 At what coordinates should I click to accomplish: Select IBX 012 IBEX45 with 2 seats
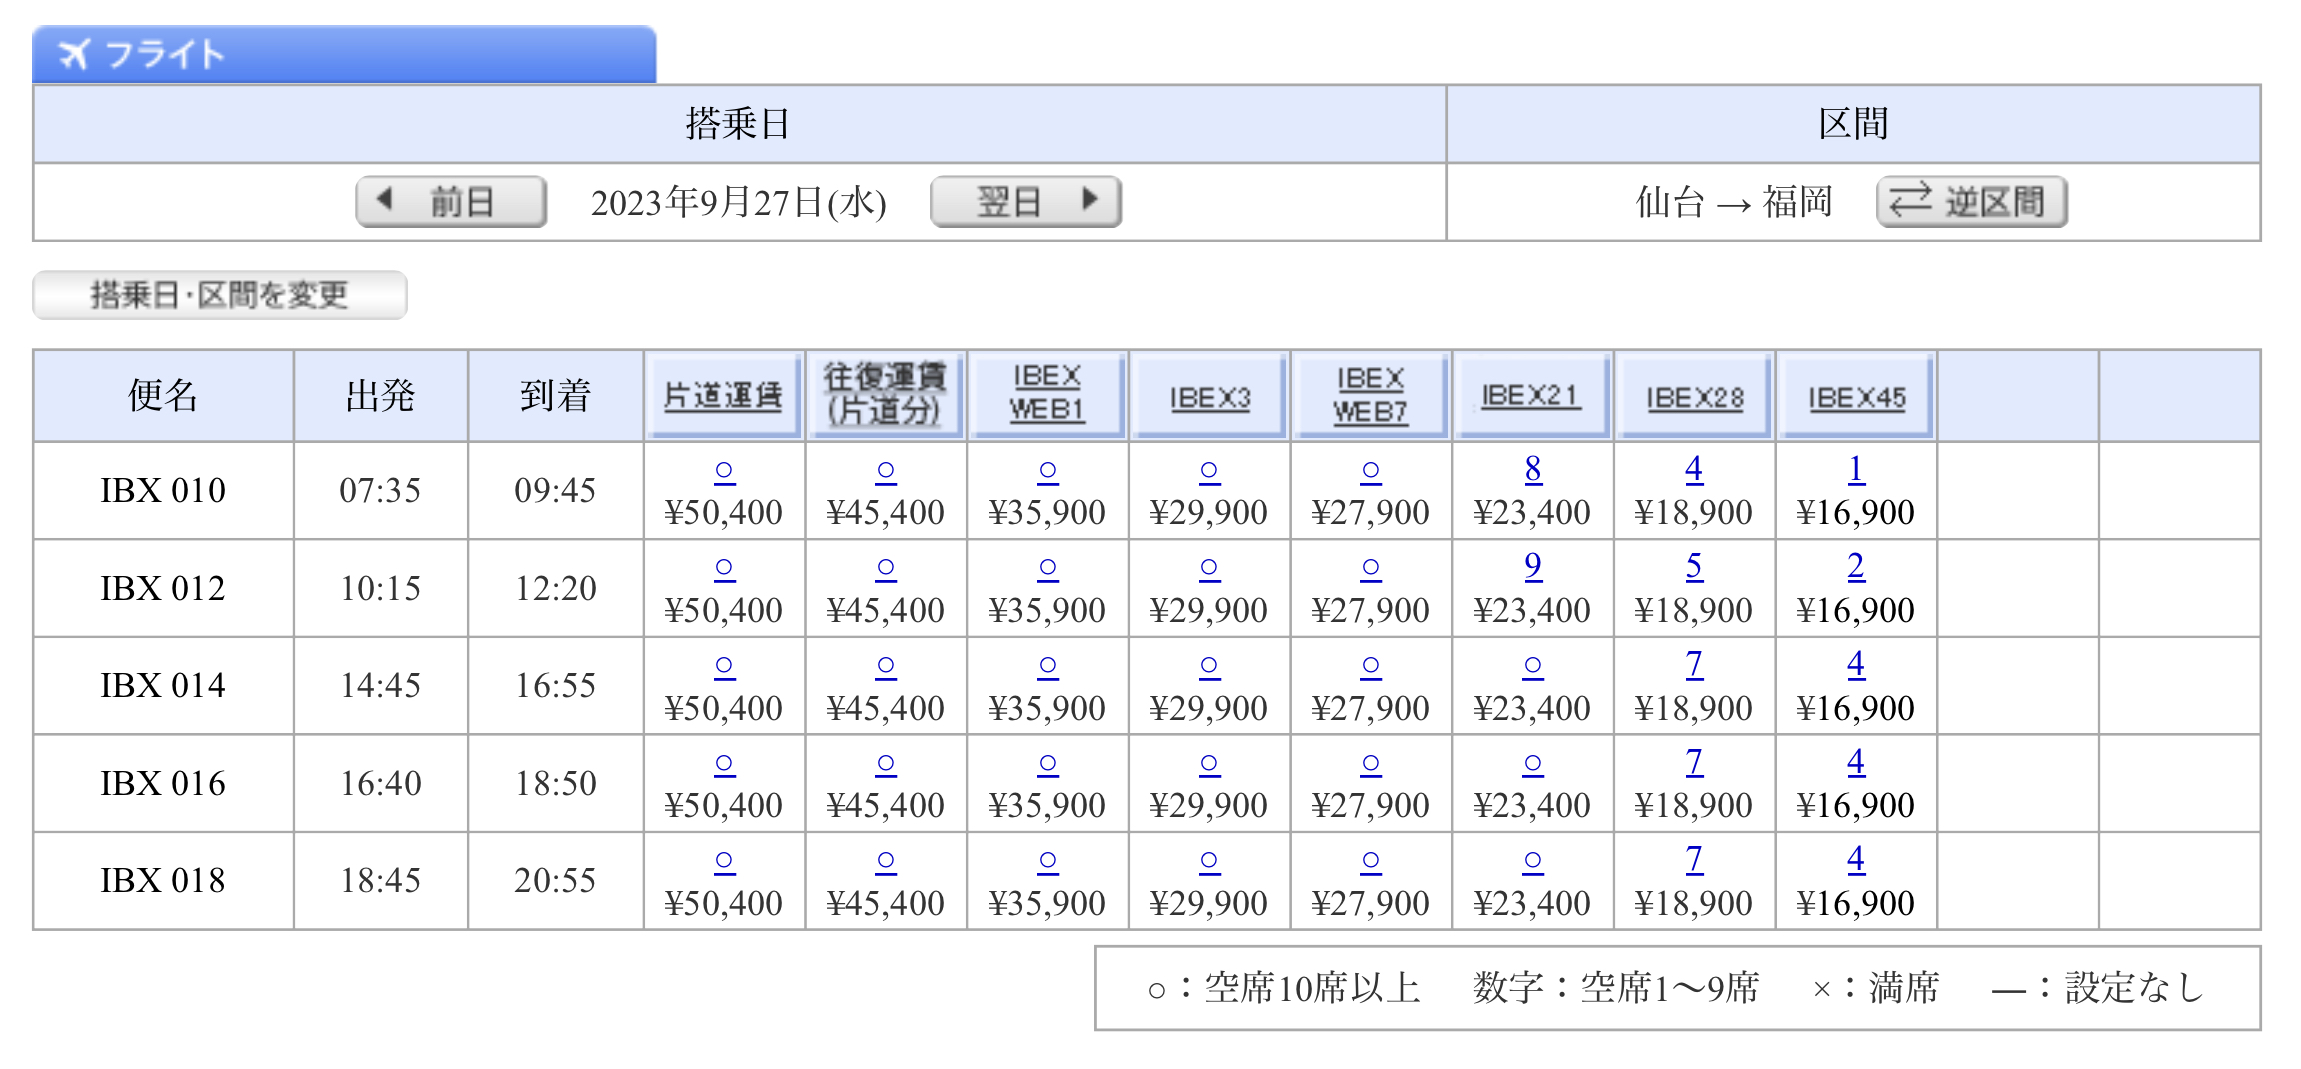tap(1856, 566)
